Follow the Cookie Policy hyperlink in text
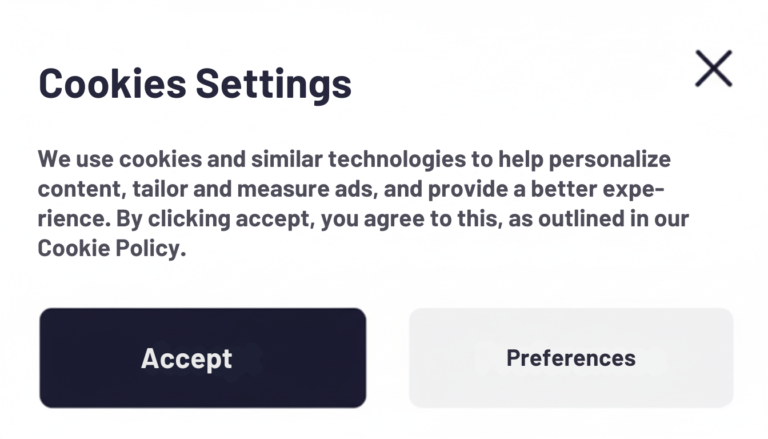The width and height of the screenshot is (768, 439). click(x=110, y=249)
